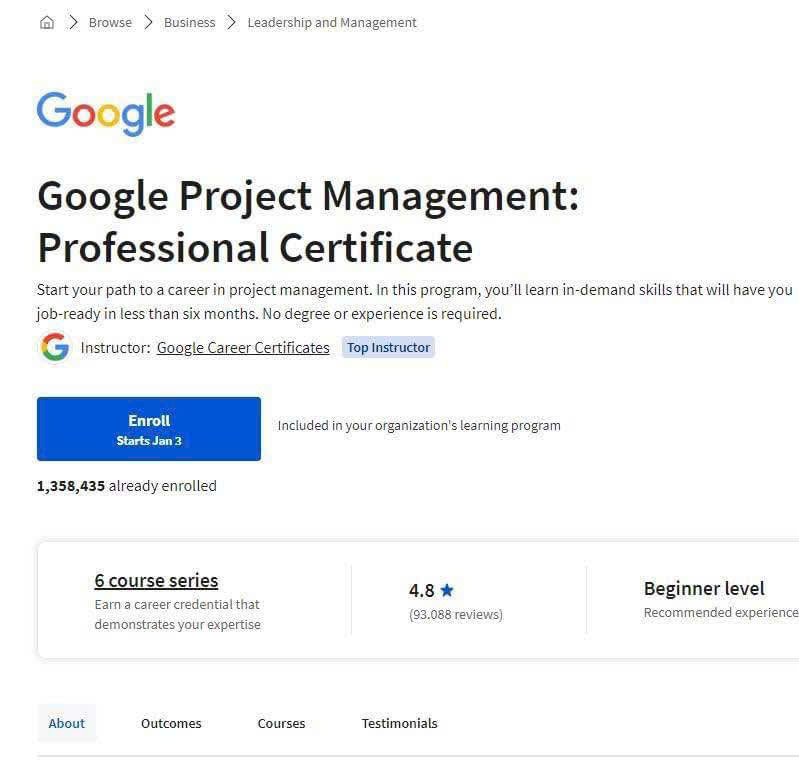This screenshot has width=799, height=775.
Task: Select the About tab
Action: click(x=67, y=723)
